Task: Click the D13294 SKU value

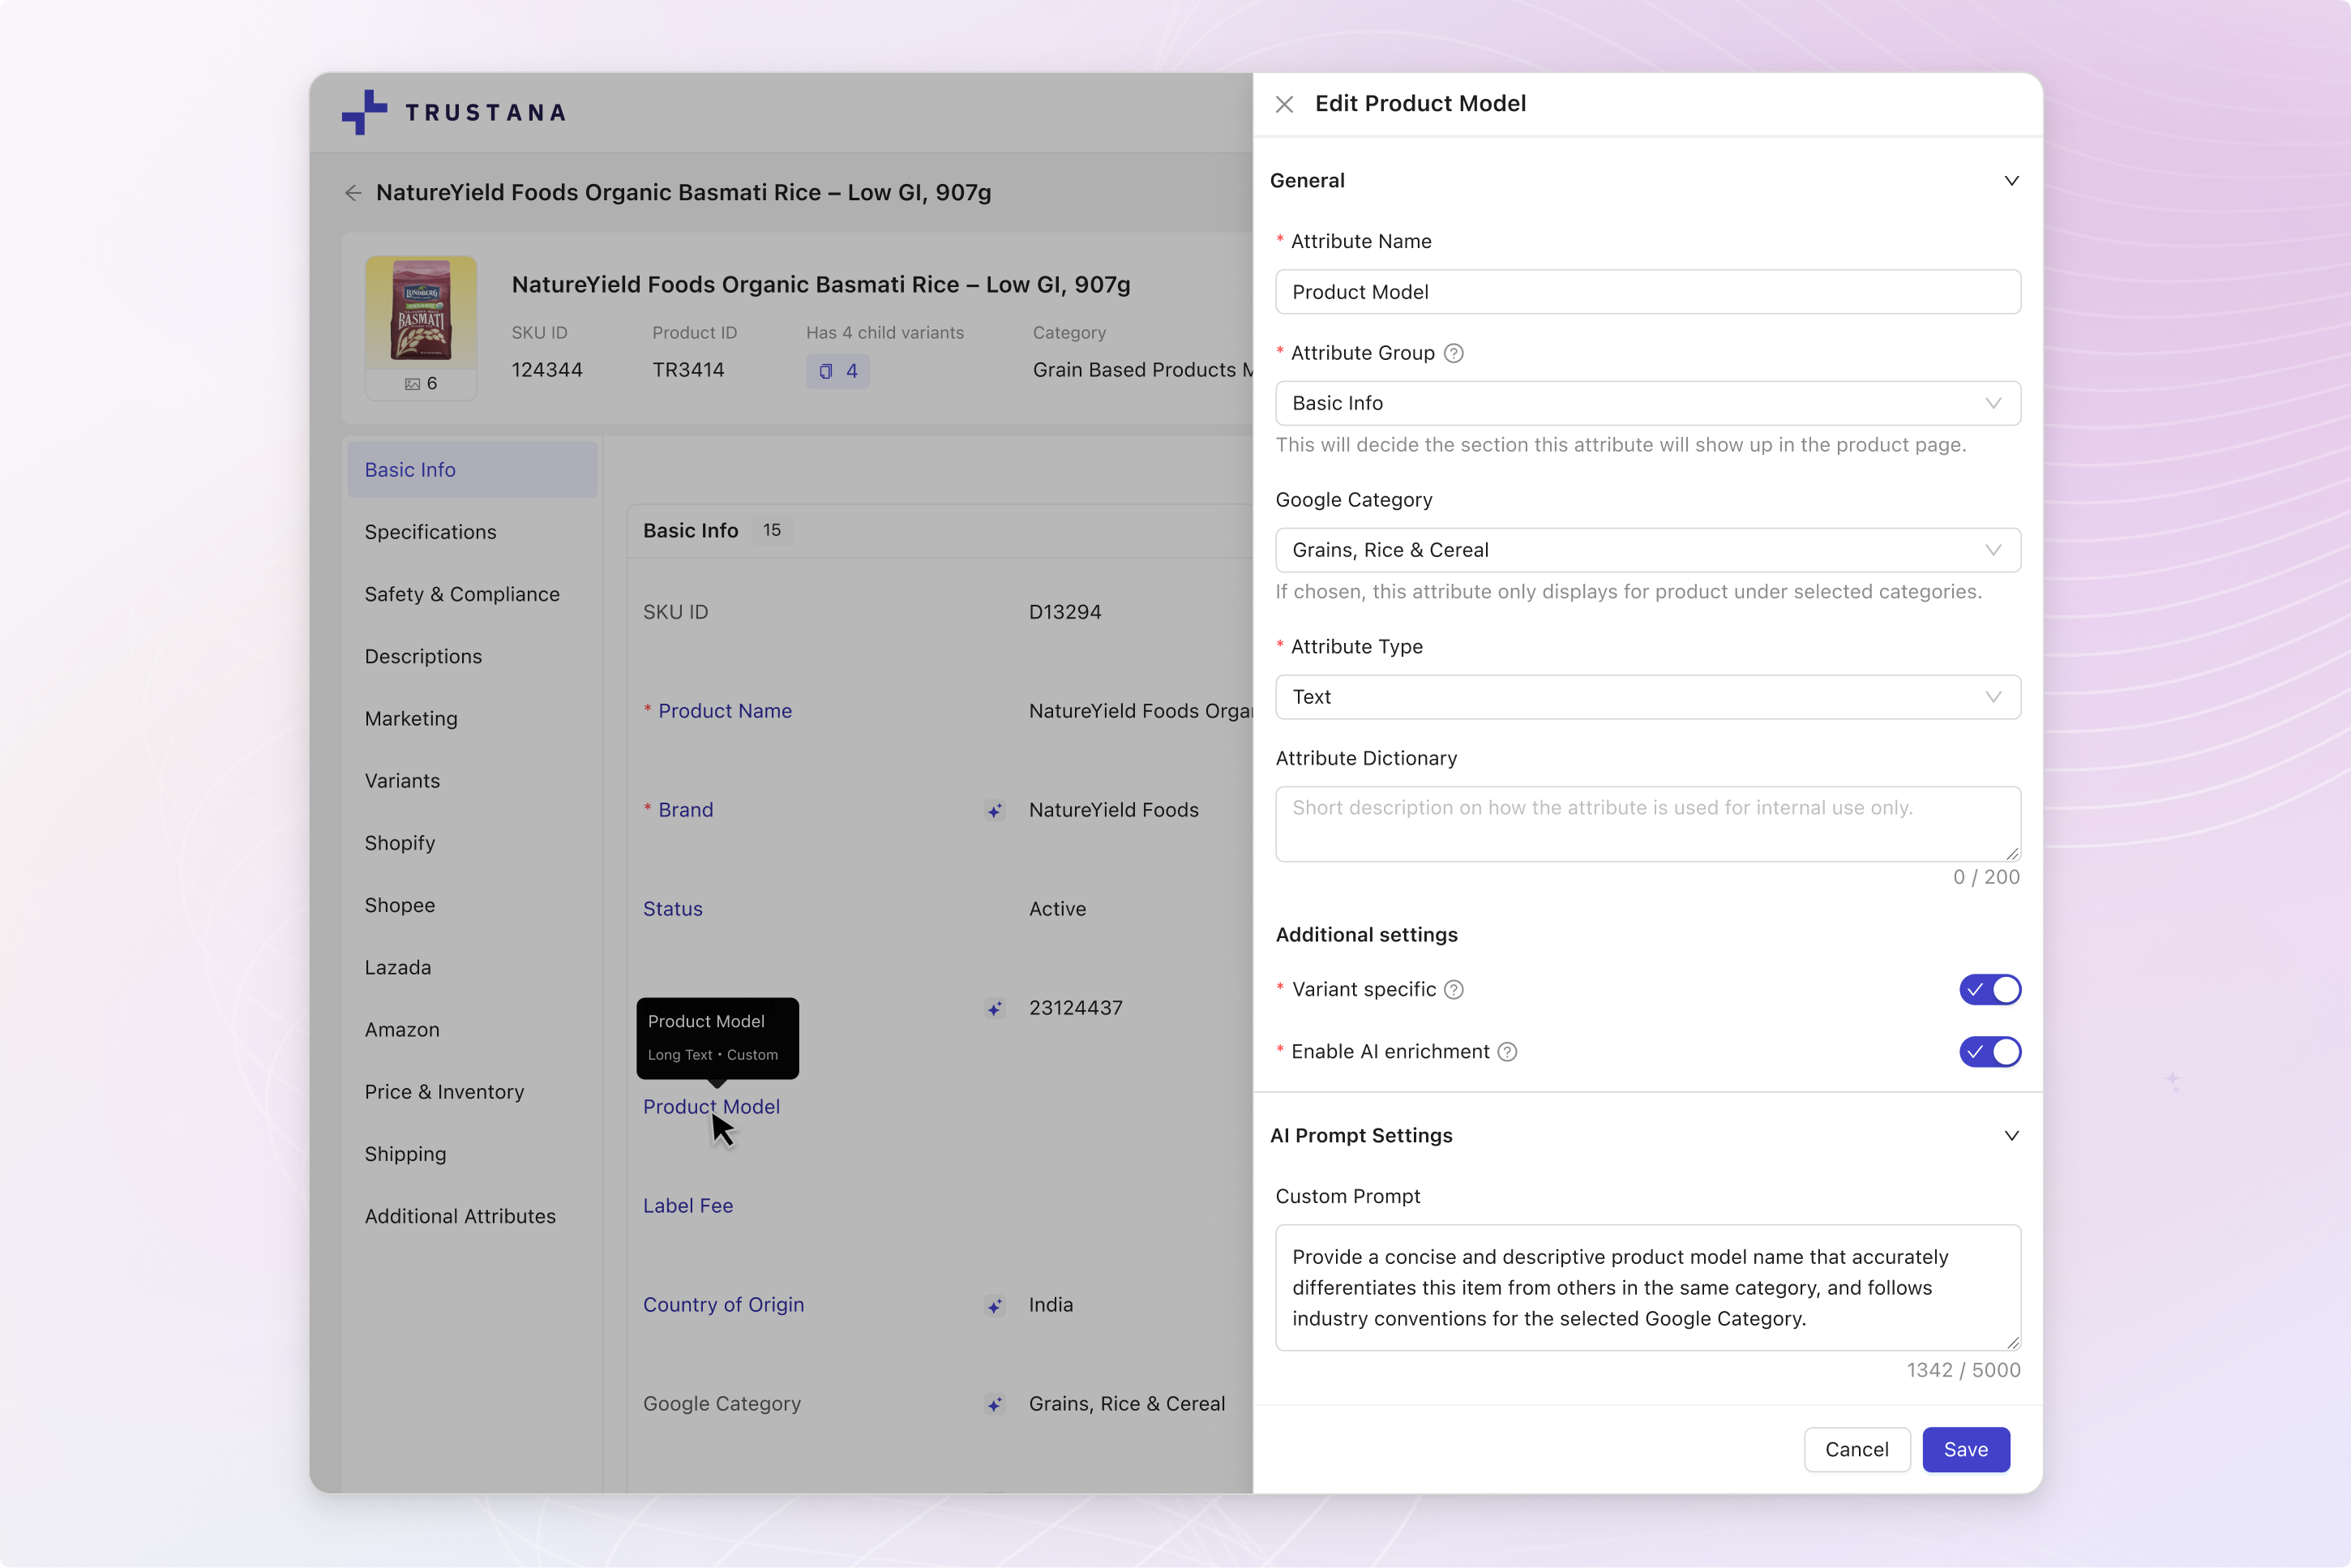Action: pos(1065,612)
